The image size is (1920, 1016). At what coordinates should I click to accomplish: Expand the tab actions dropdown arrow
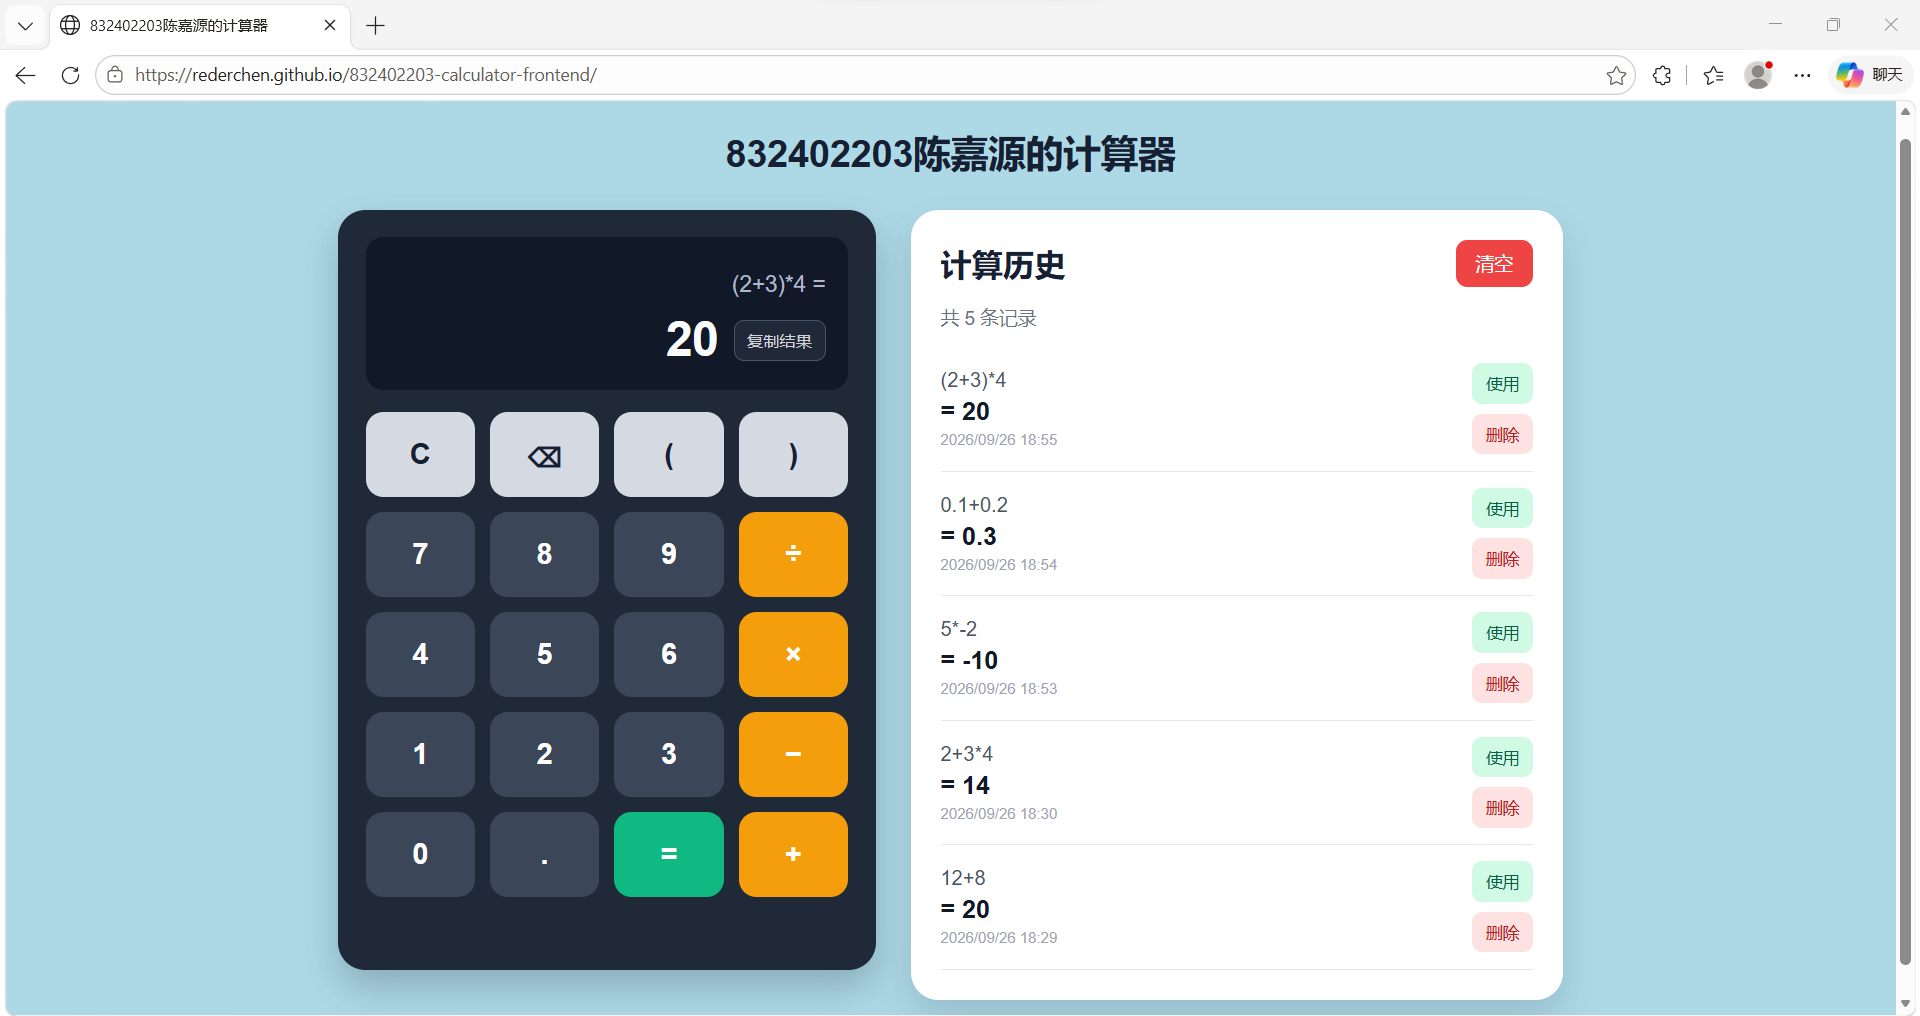click(x=26, y=26)
